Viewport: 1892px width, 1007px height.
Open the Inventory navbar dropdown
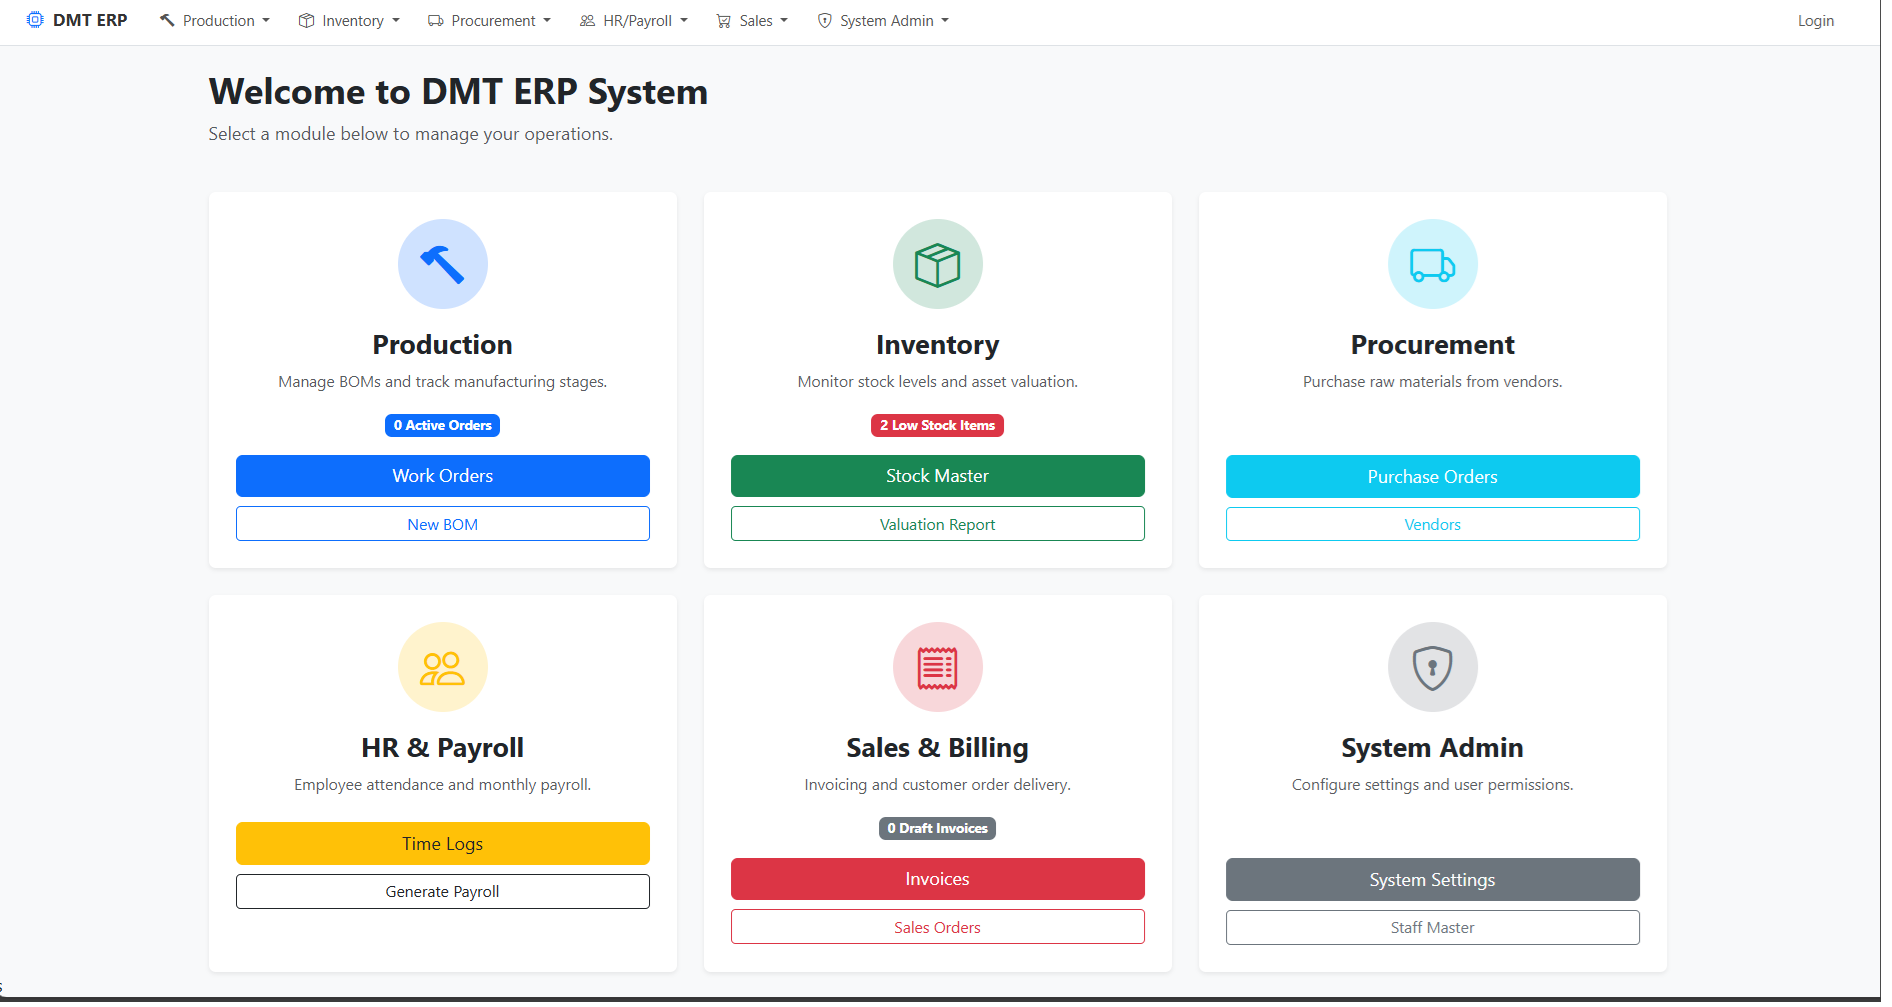(x=350, y=21)
